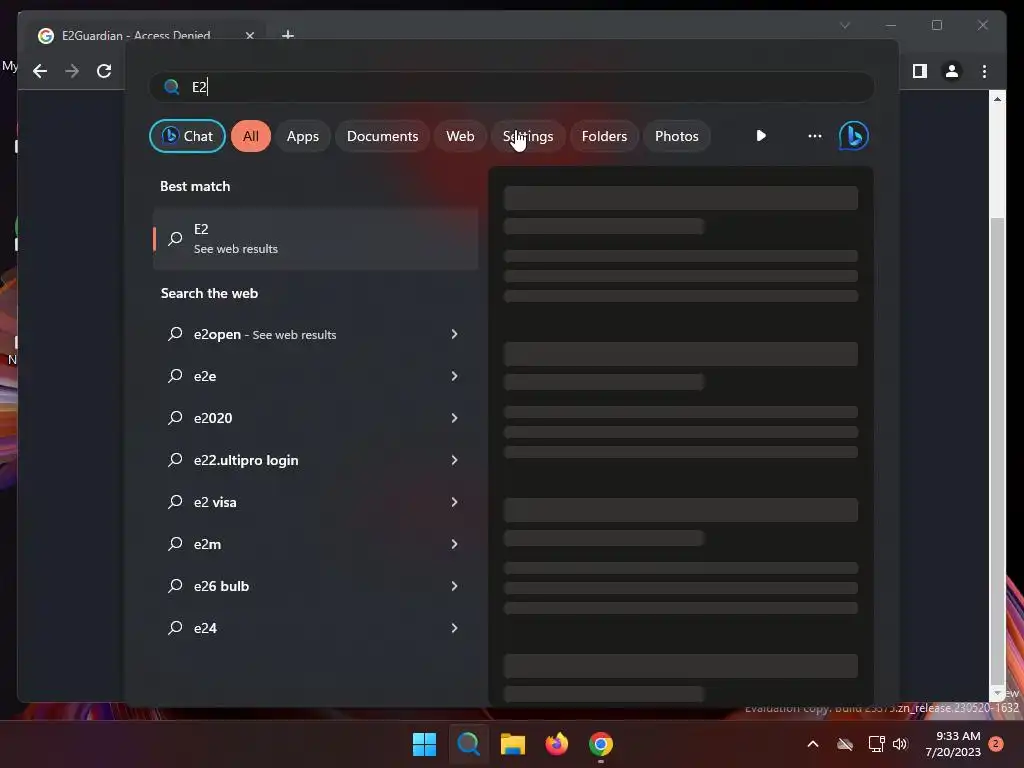The width and height of the screenshot is (1024, 768).
Task: Filter search results by Folders
Action: click(x=604, y=136)
